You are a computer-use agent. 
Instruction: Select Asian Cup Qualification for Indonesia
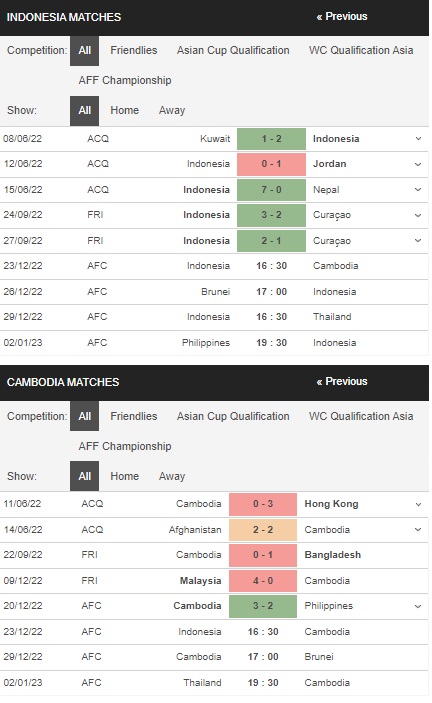click(233, 50)
